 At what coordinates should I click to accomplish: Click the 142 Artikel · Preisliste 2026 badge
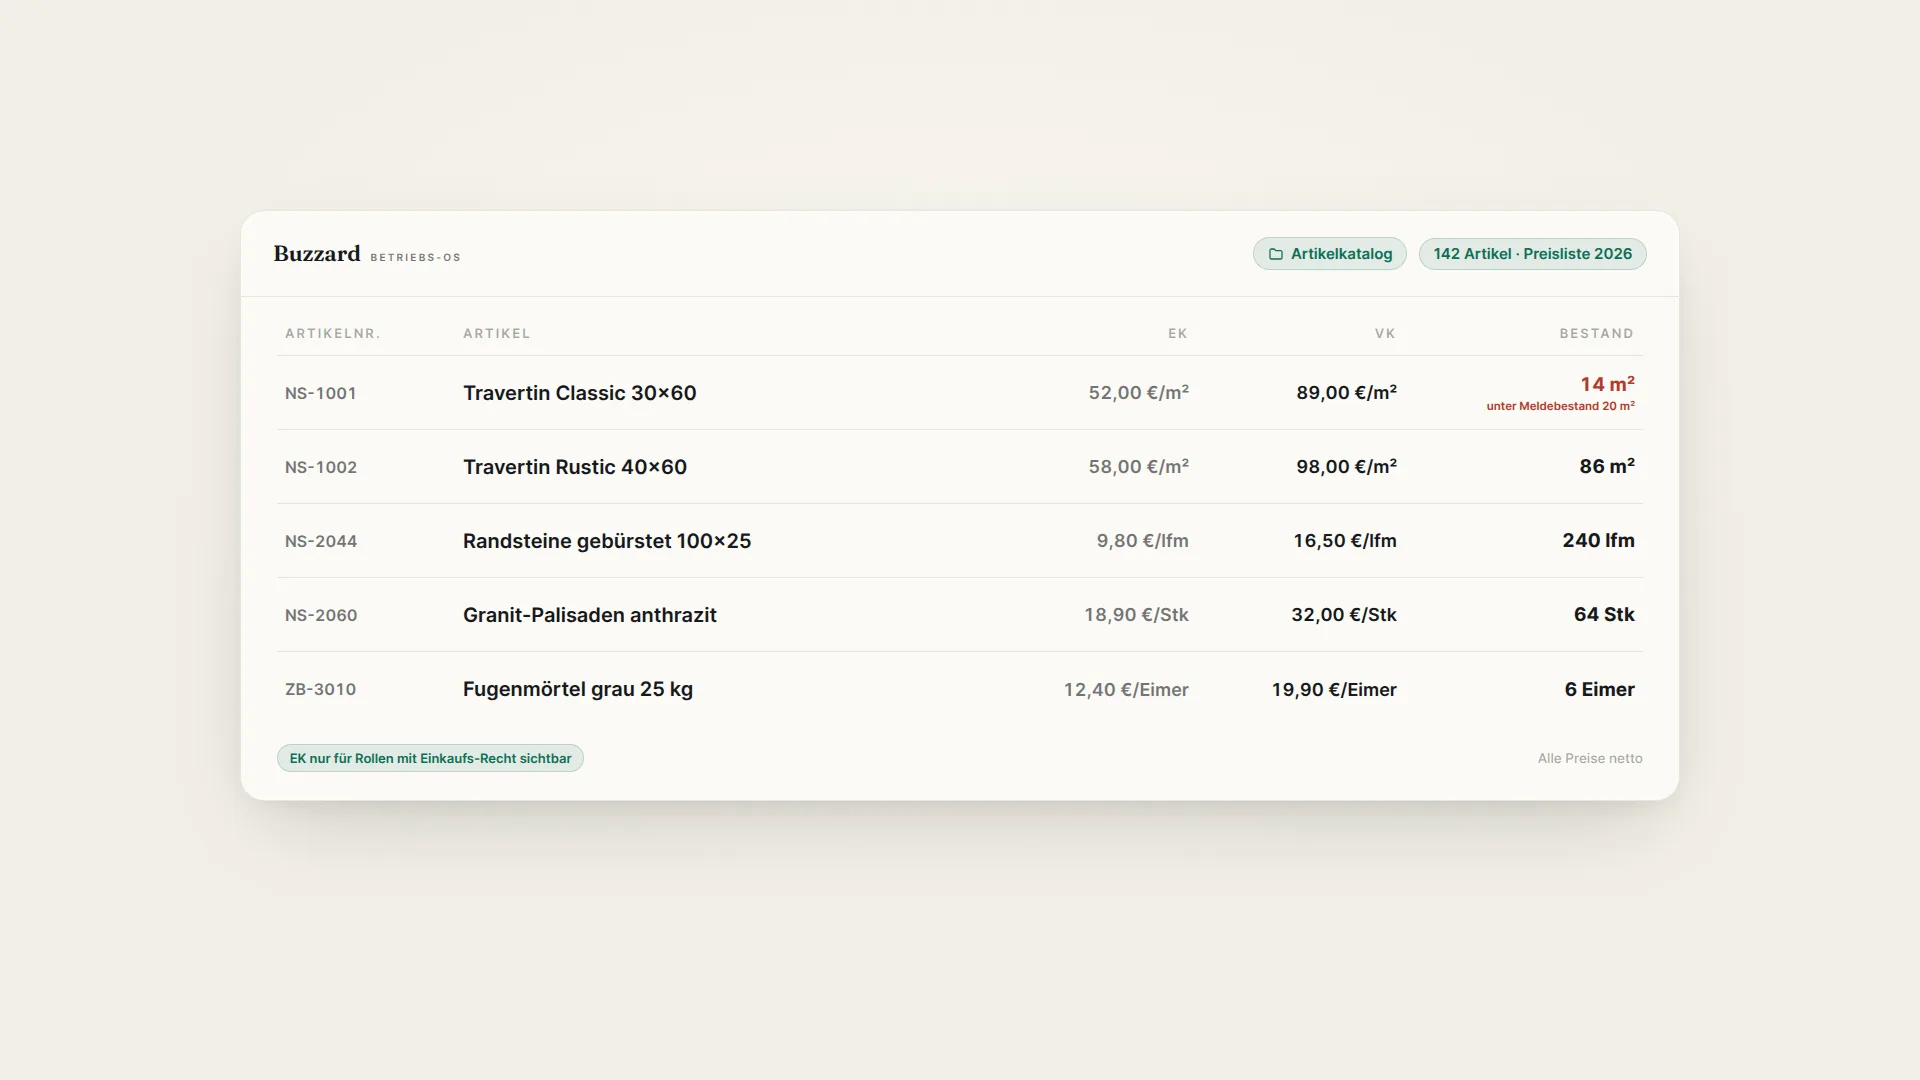[1532, 254]
